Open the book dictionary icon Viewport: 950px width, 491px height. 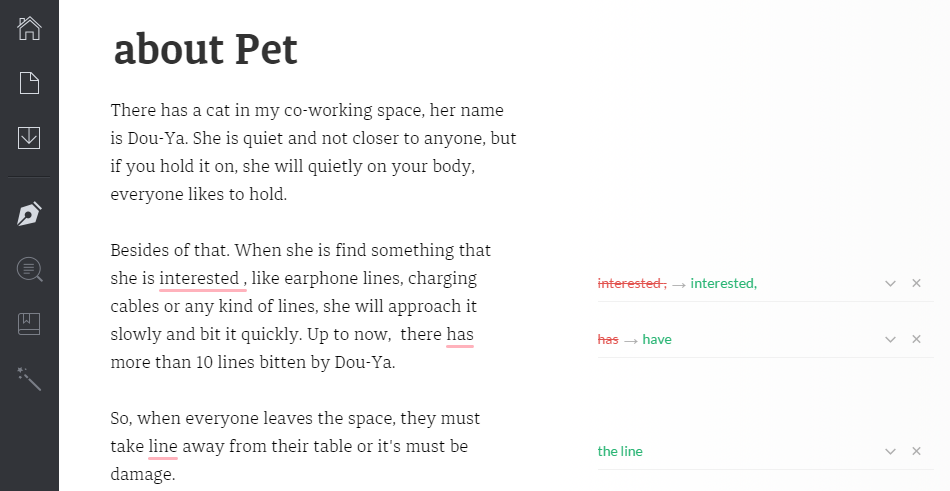tap(29, 323)
